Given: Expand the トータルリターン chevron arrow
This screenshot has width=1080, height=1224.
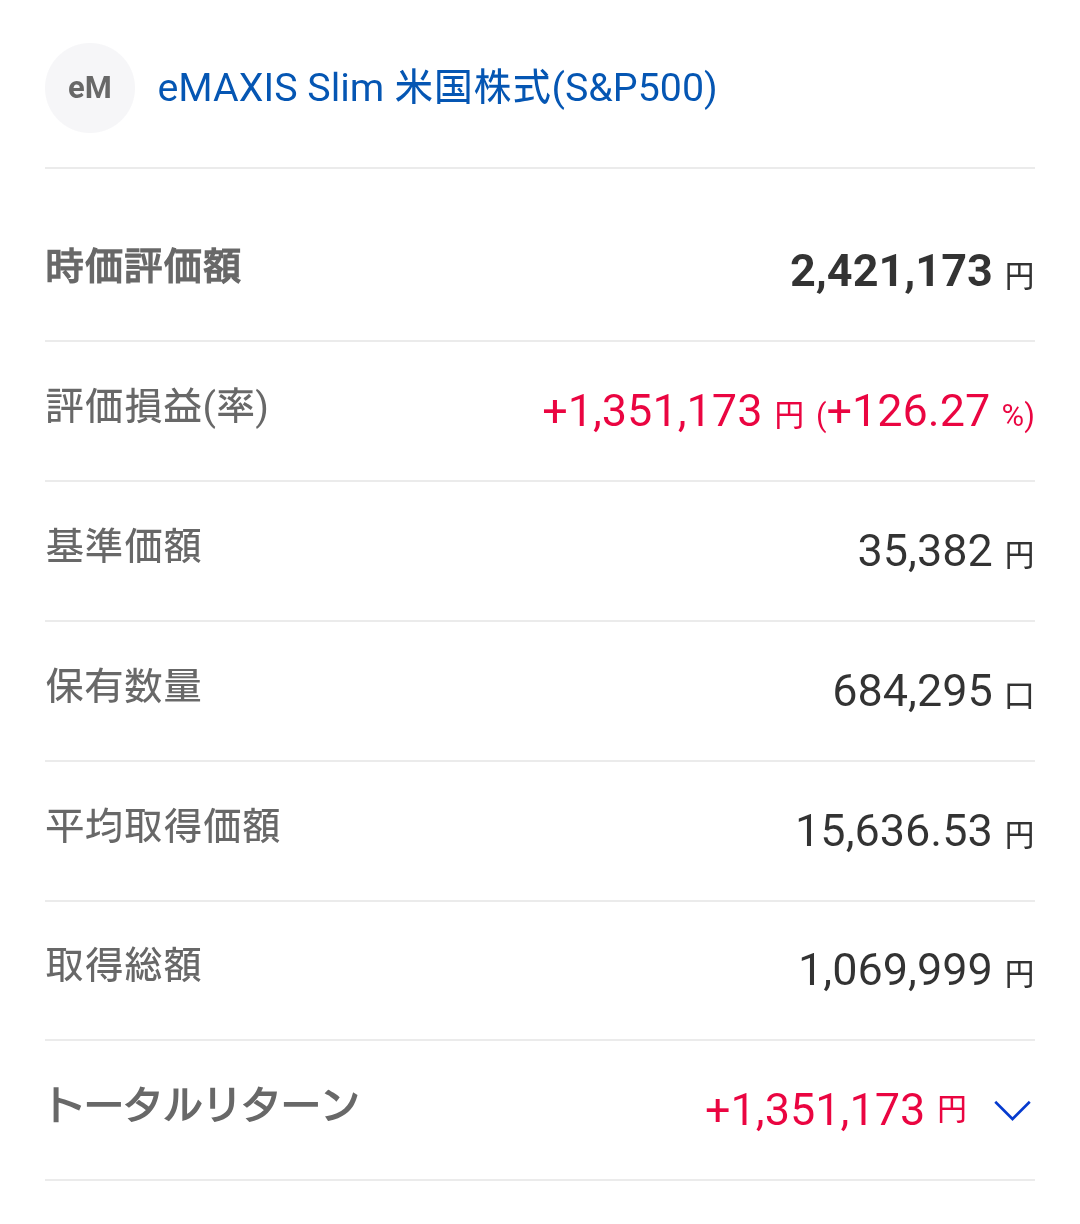Looking at the screenshot, I should tap(1012, 1110).
